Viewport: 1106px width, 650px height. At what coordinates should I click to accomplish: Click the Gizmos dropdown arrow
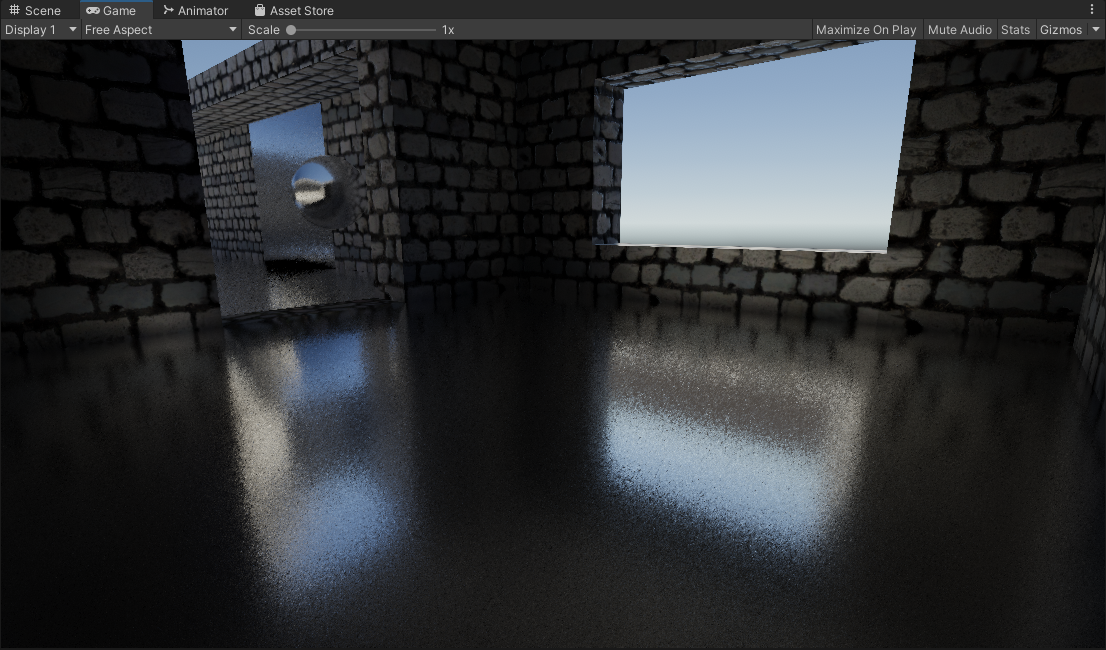pyautogui.click(x=1096, y=30)
